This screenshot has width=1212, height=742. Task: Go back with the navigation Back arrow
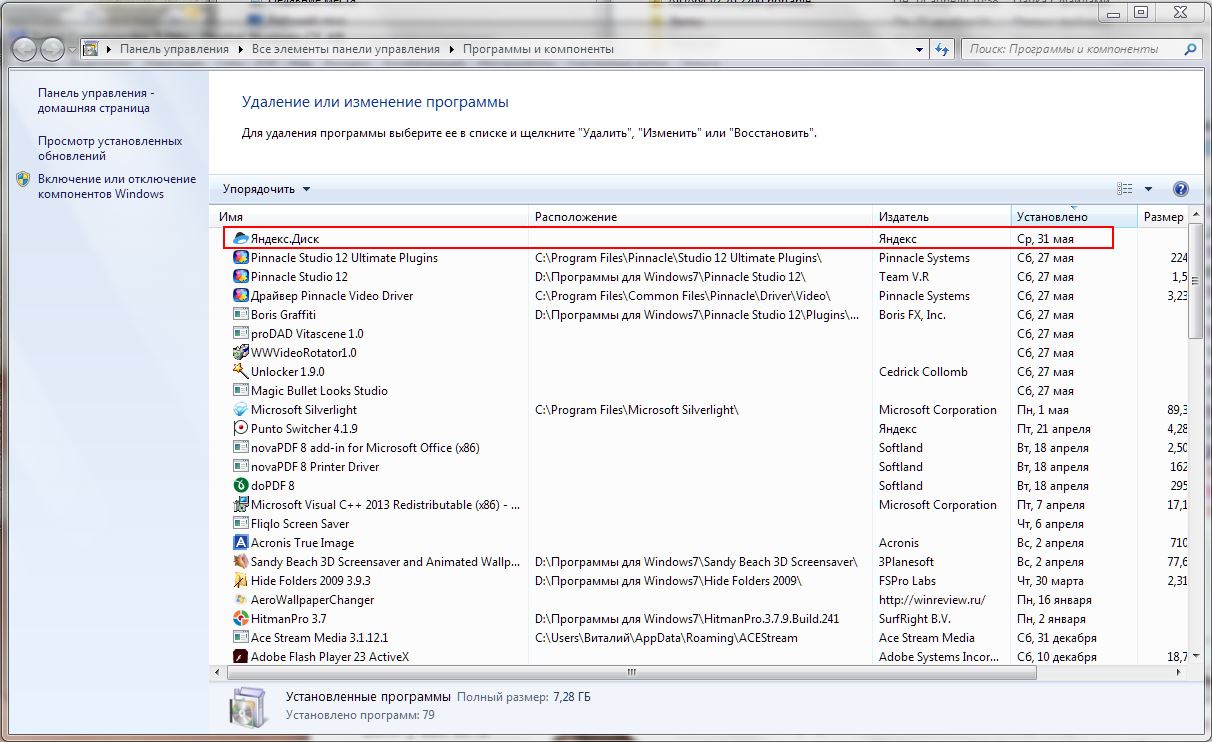tap(25, 48)
